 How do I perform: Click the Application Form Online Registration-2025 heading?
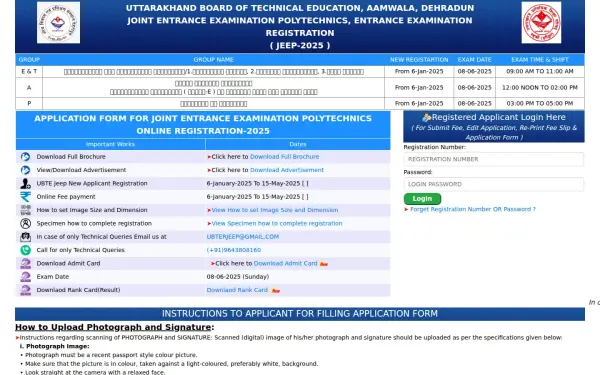(x=203, y=125)
